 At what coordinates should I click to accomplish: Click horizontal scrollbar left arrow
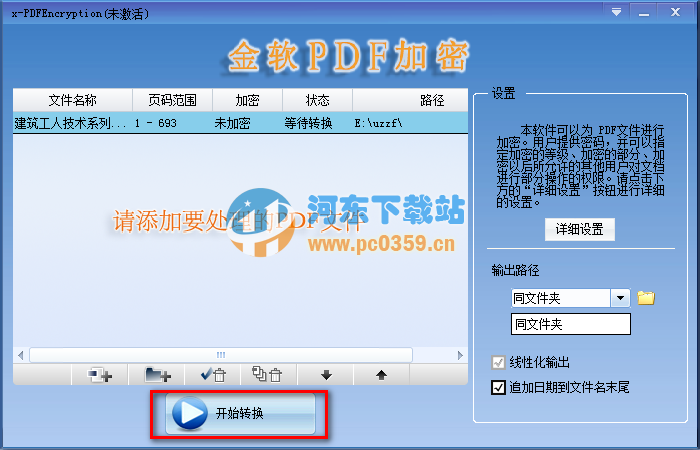click(x=21, y=355)
